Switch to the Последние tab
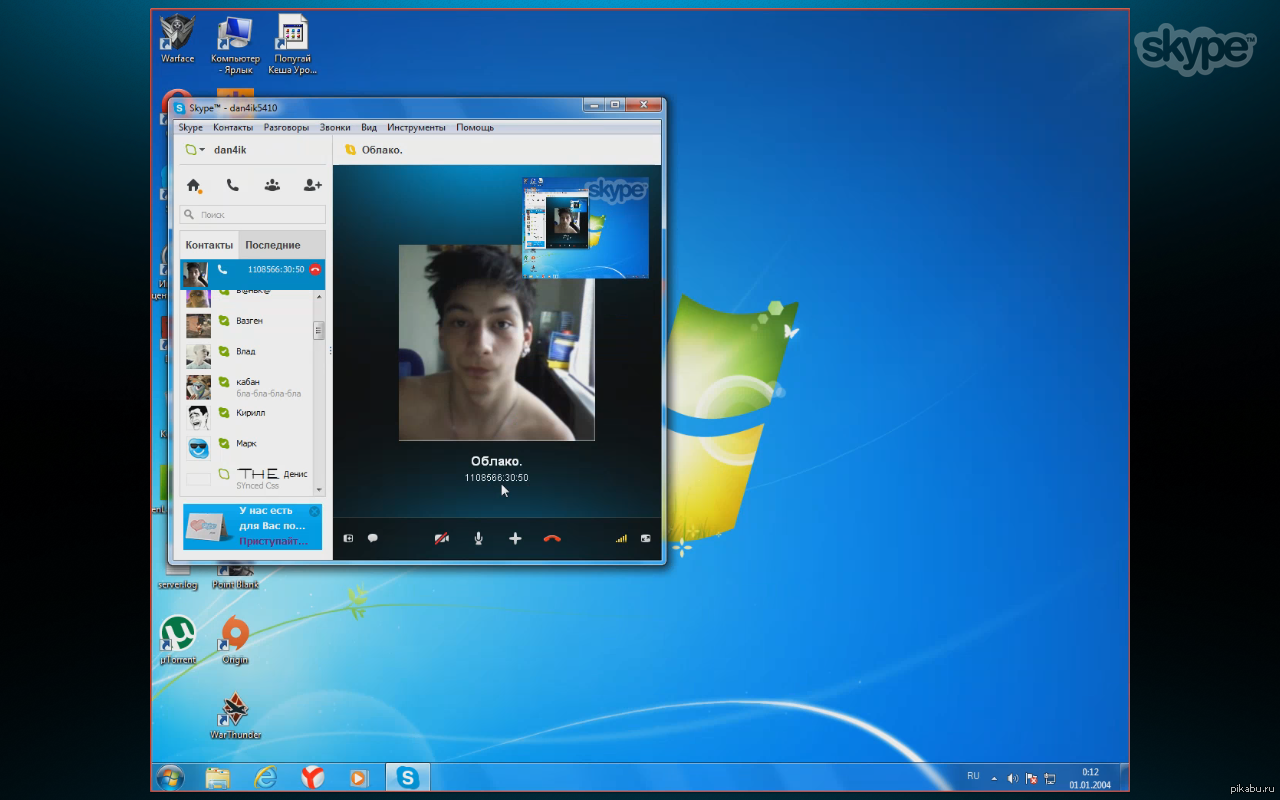1280x800 pixels. [x=273, y=245]
